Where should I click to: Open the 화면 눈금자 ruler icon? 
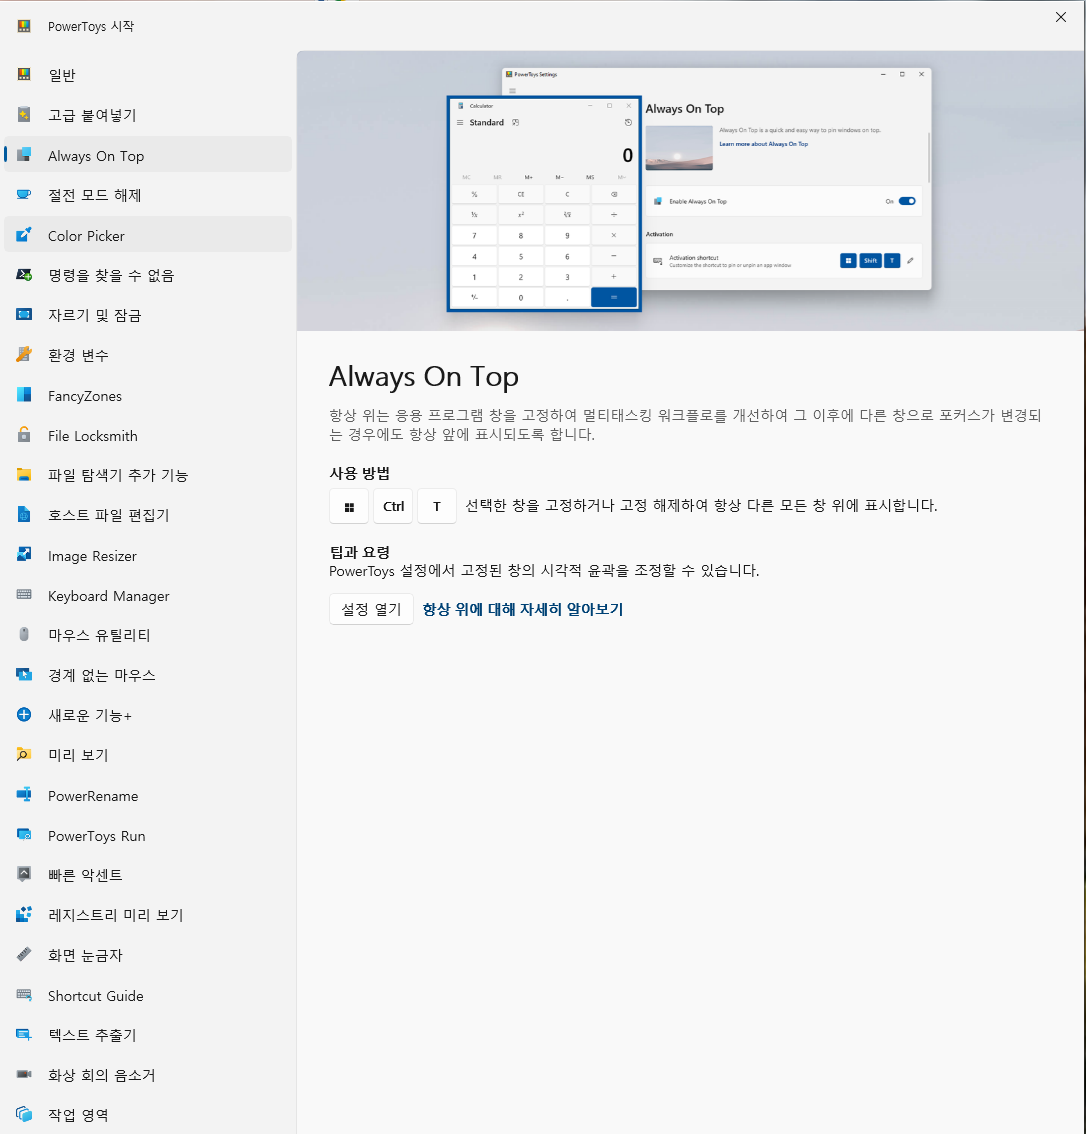(24, 955)
